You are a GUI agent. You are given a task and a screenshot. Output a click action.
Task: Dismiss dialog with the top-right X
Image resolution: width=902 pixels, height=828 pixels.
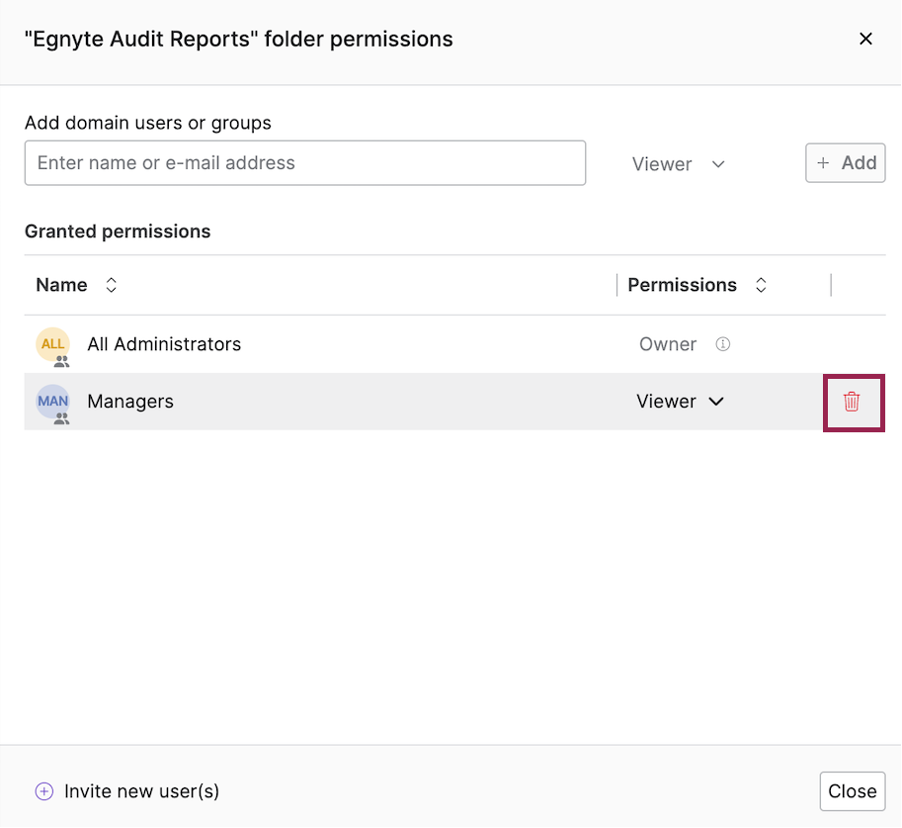coord(866,39)
